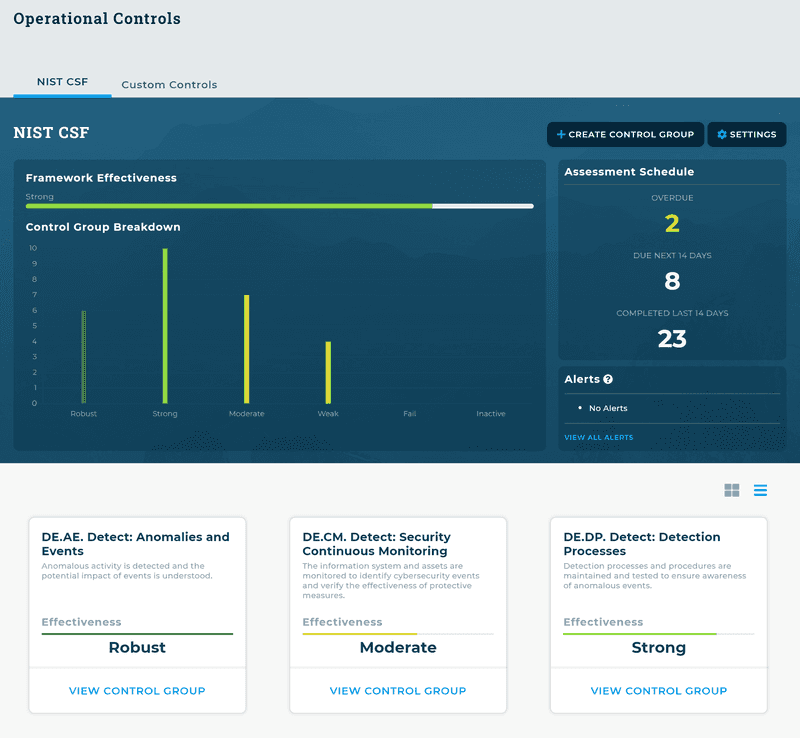Select the Robust bar in the chart
The image size is (800, 738).
tap(84, 357)
